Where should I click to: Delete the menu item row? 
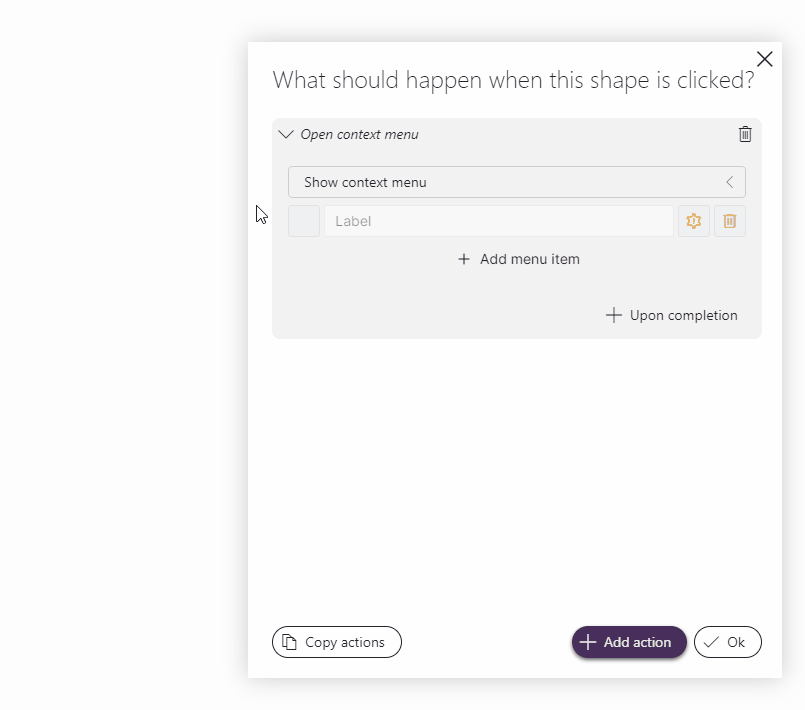click(x=730, y=221)
